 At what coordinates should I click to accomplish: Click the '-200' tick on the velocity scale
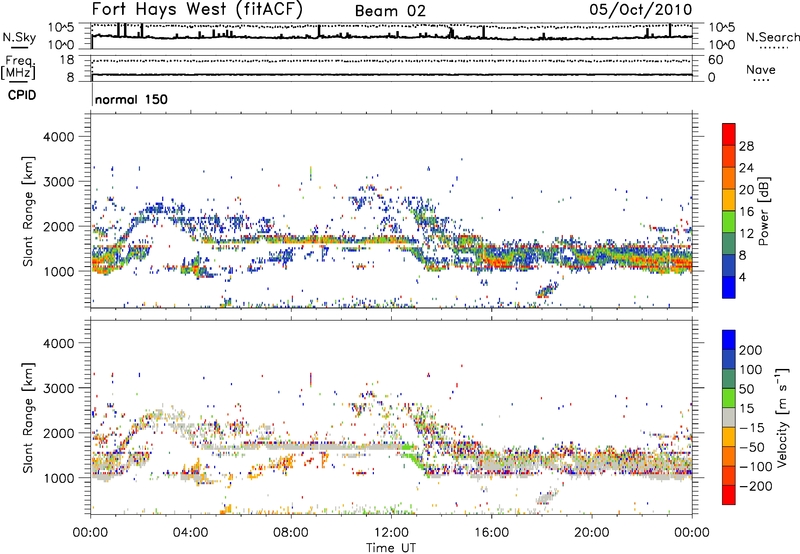click(756, 486)
